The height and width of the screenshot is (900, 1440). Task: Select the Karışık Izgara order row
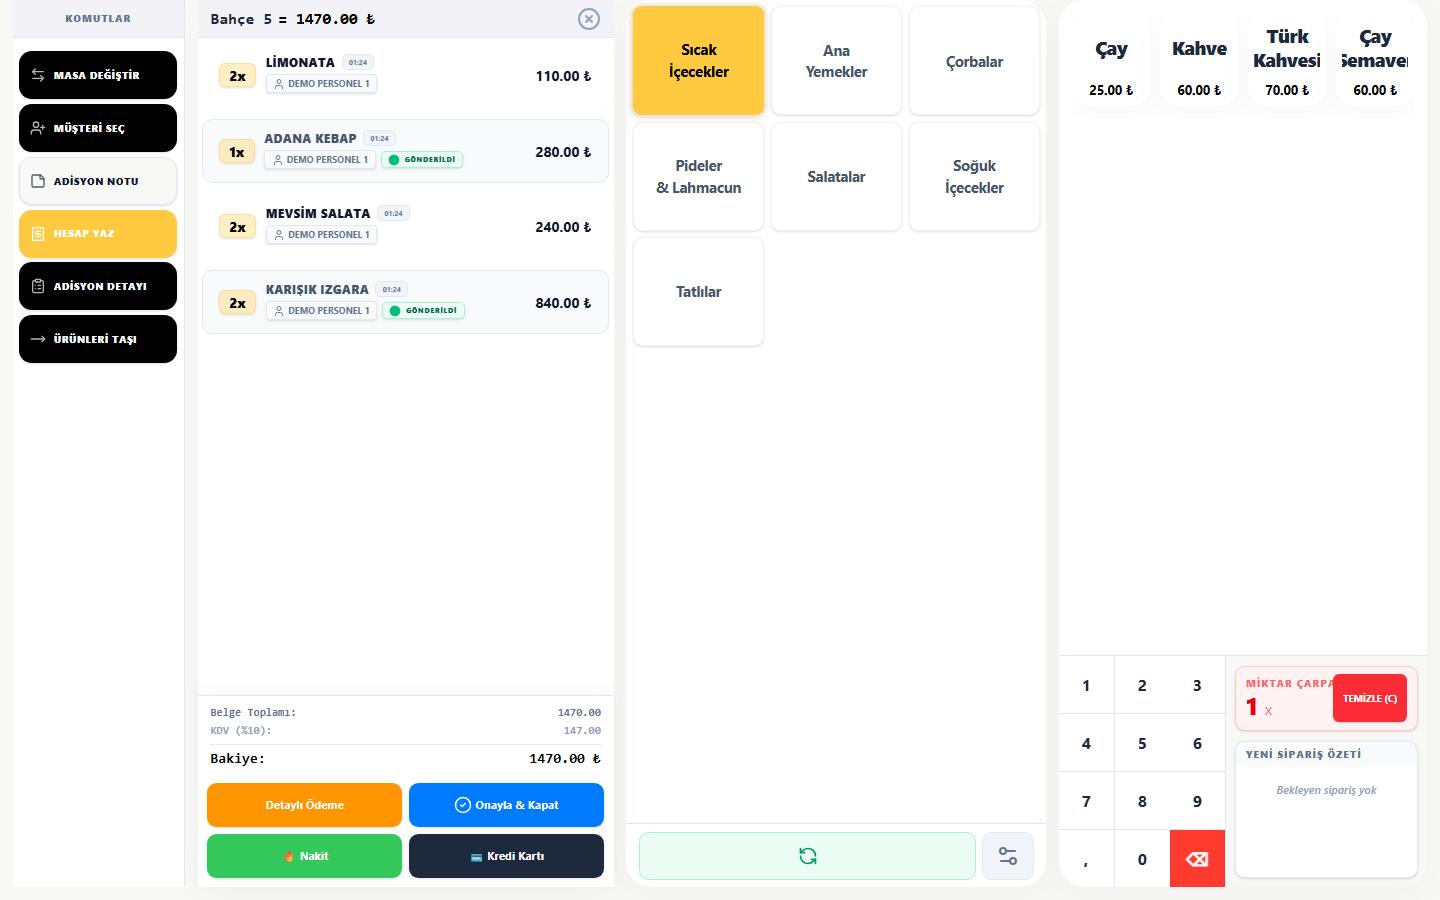405,302
